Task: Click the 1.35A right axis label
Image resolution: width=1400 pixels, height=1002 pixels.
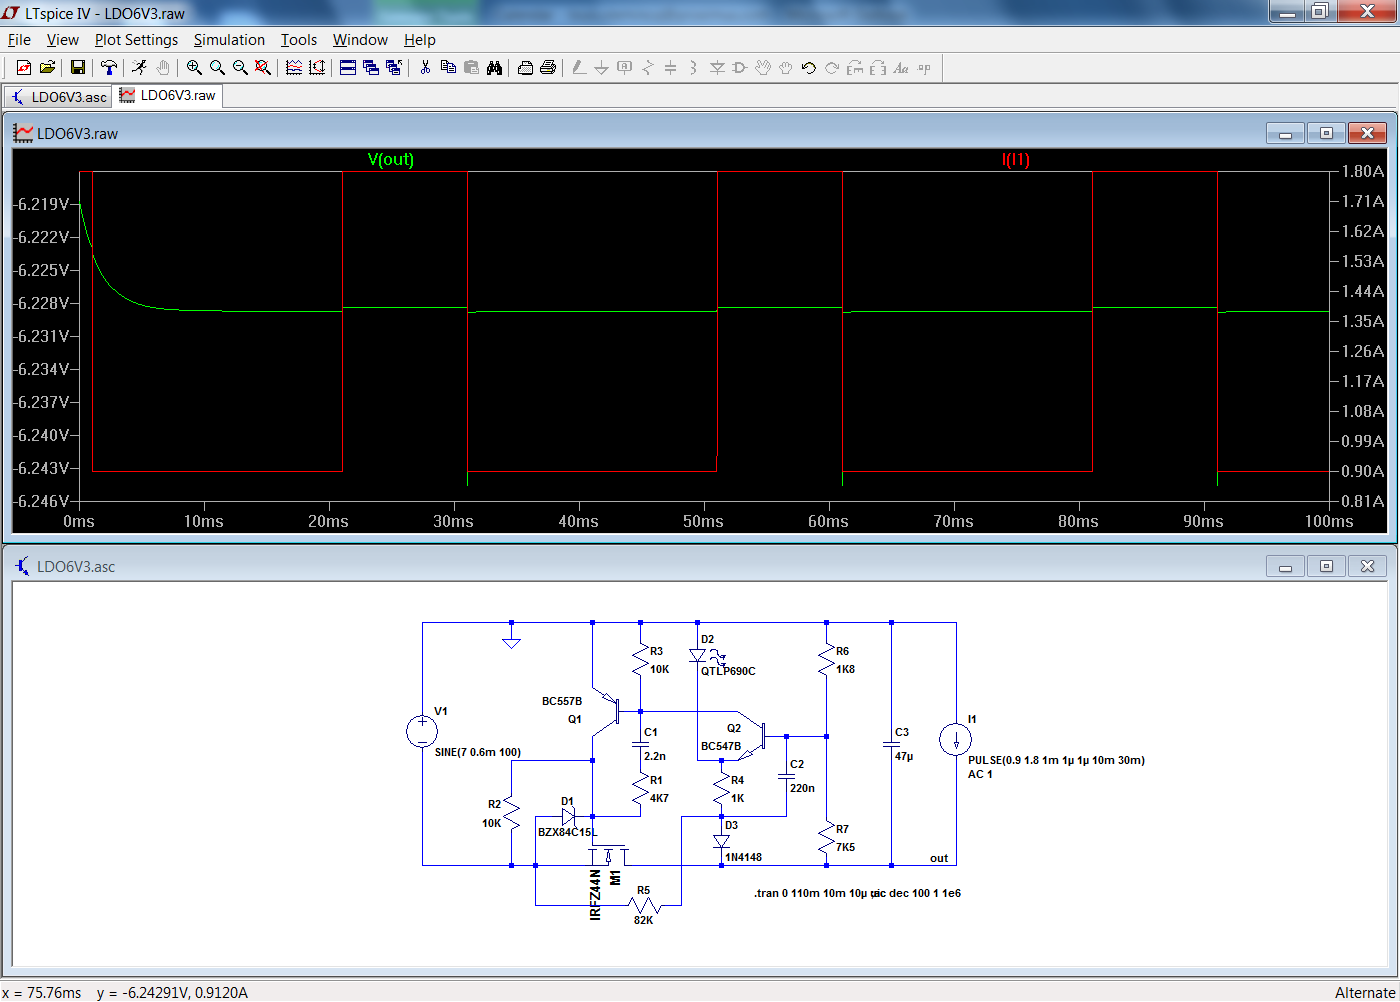Action: tap(1363, 321)
